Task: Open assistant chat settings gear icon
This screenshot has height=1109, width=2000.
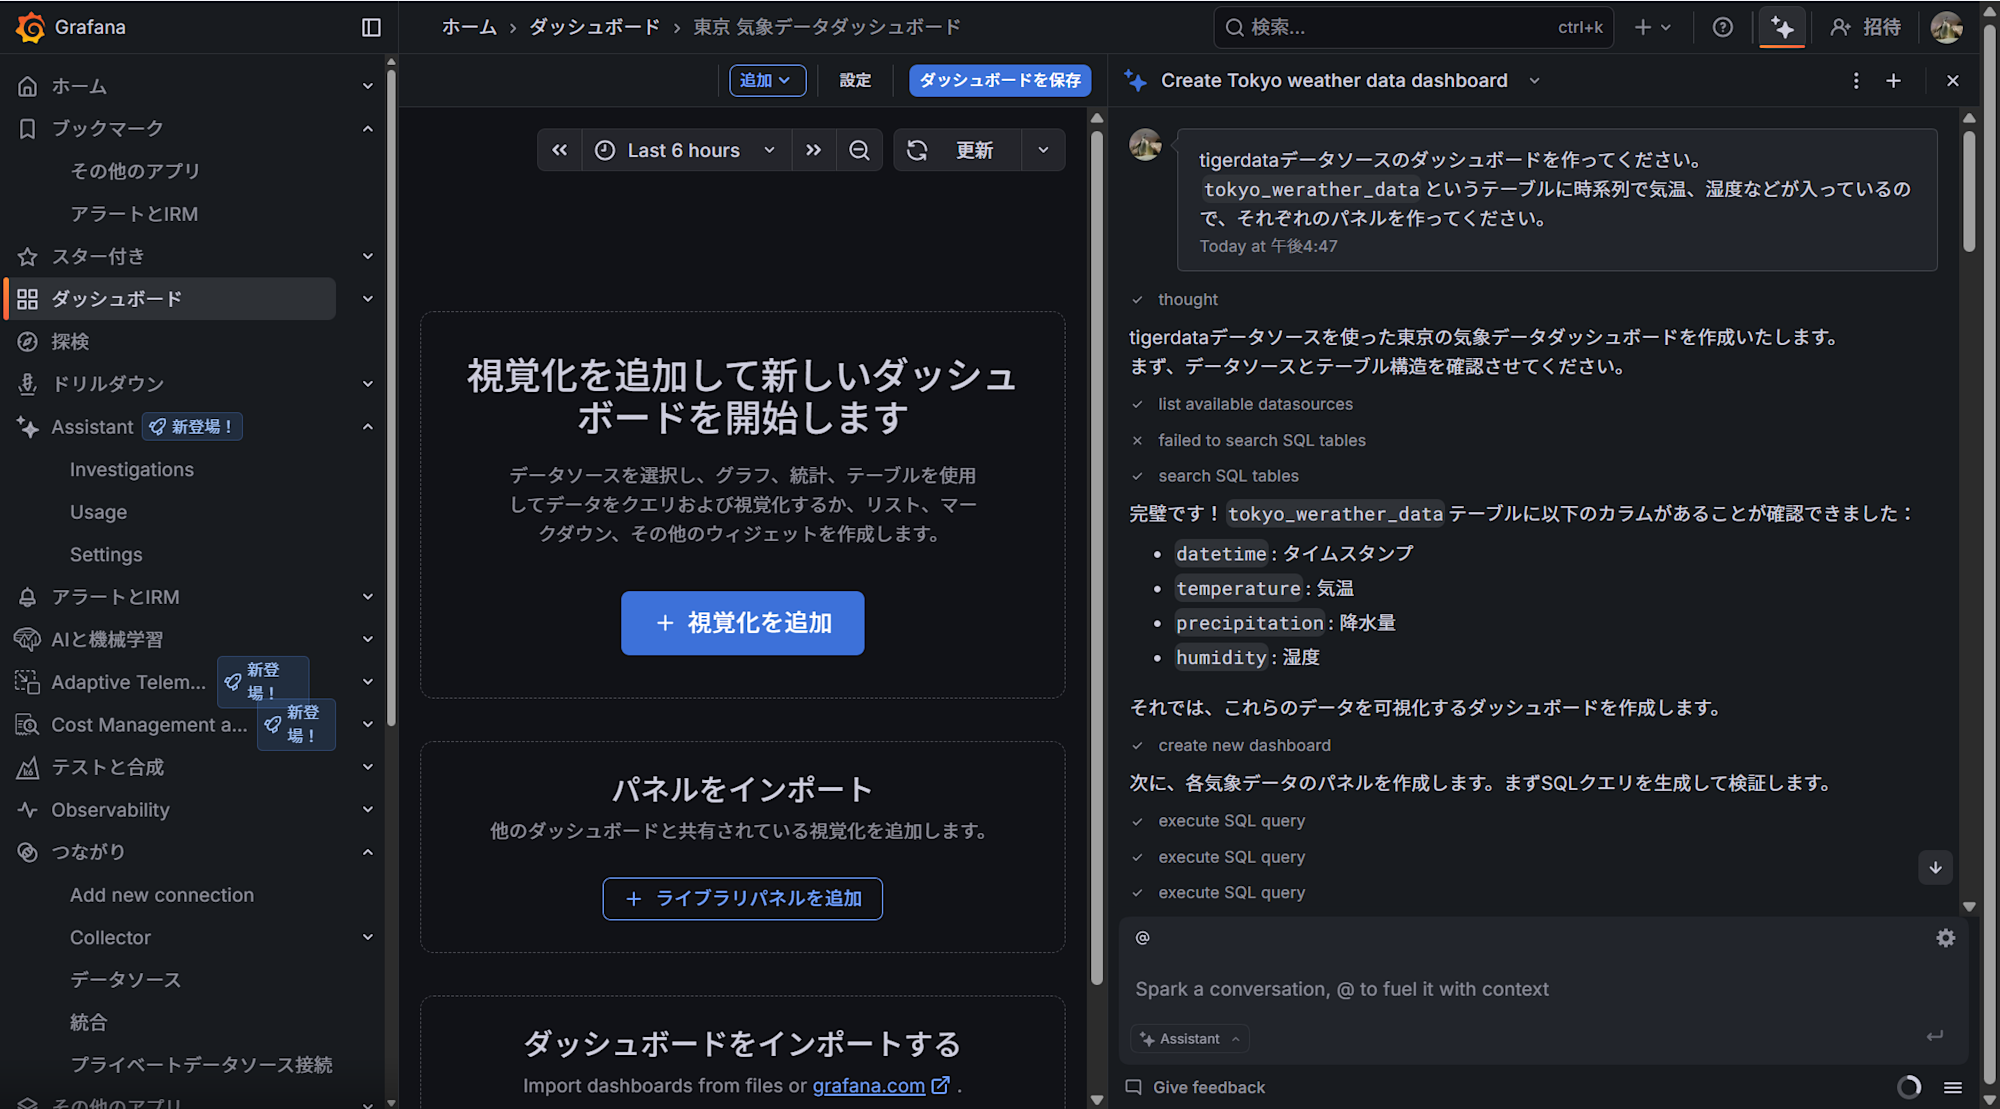Action: [x=1945, y=938]
